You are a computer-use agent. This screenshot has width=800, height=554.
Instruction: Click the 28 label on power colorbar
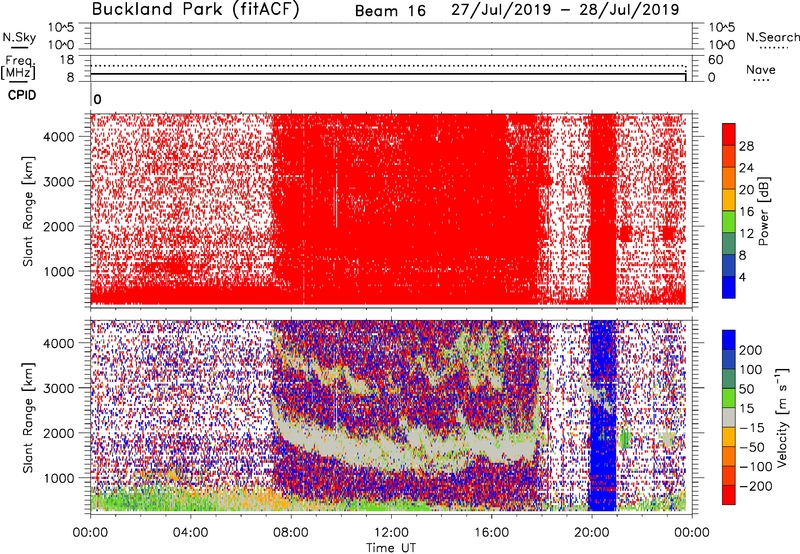coord(746,146)
